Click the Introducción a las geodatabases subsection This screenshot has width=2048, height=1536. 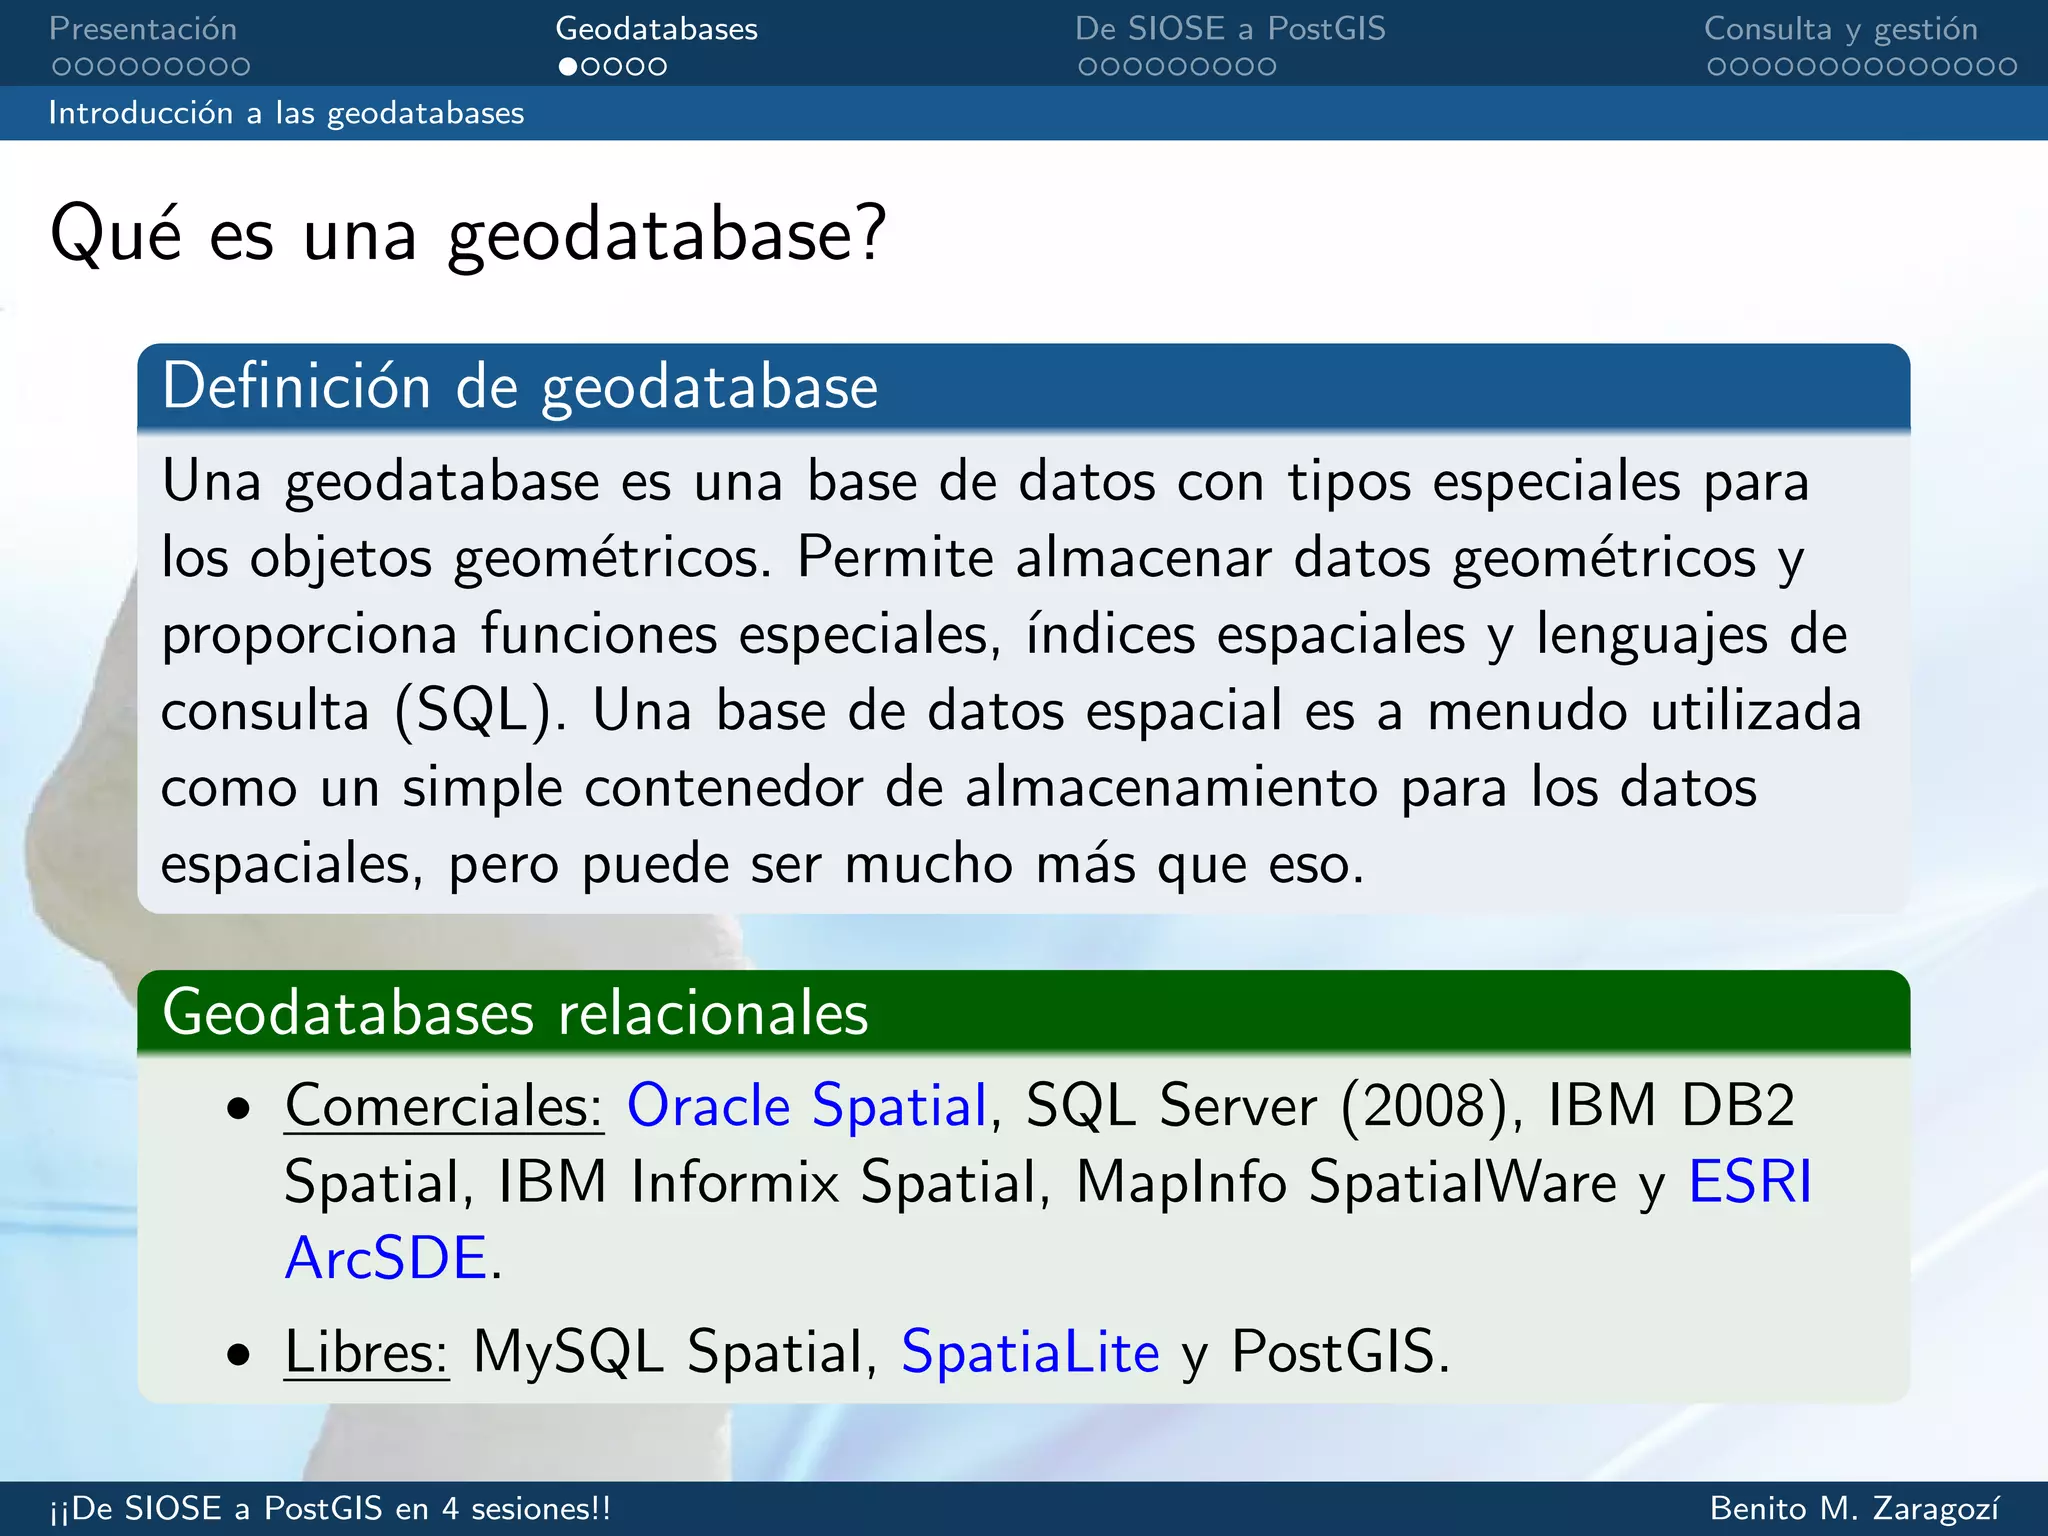(286, 113)
